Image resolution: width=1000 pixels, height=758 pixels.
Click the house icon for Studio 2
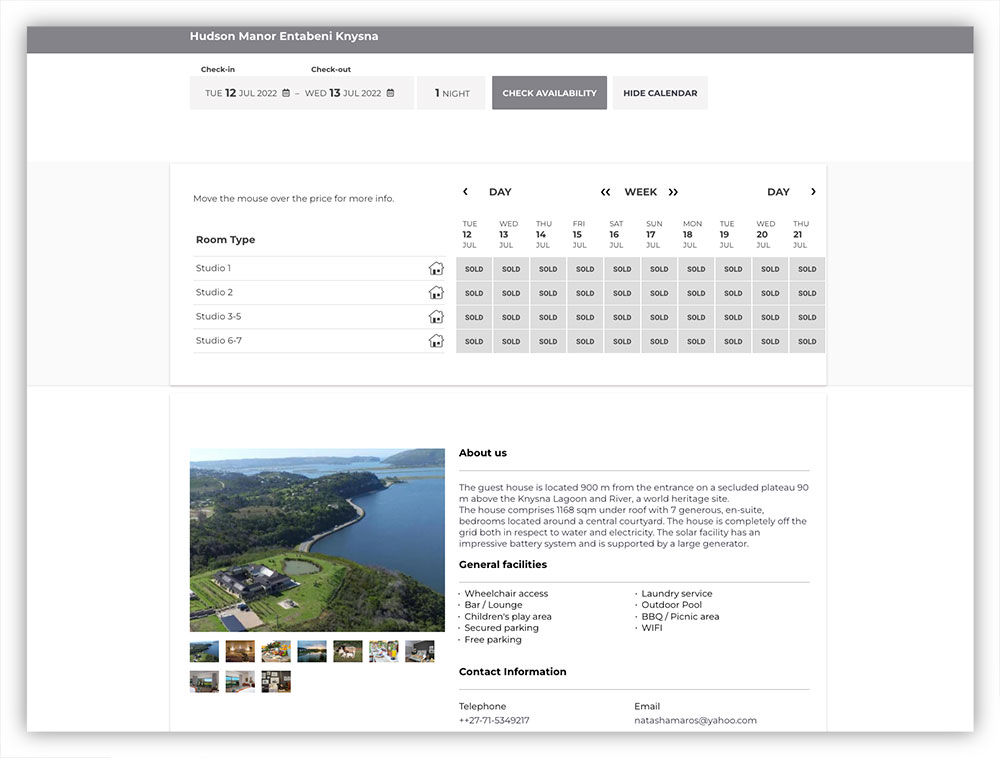(x=436, y=293)
